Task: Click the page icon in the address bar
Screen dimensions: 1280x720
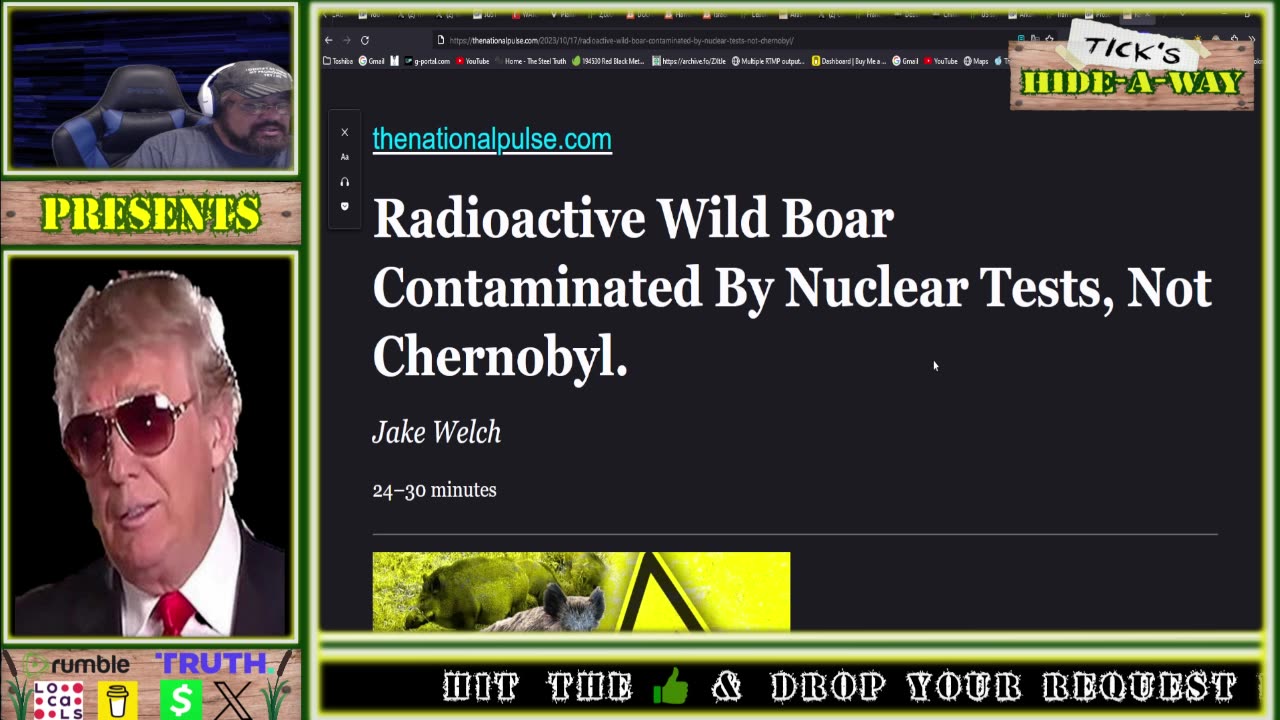Action: pos(440,40)
